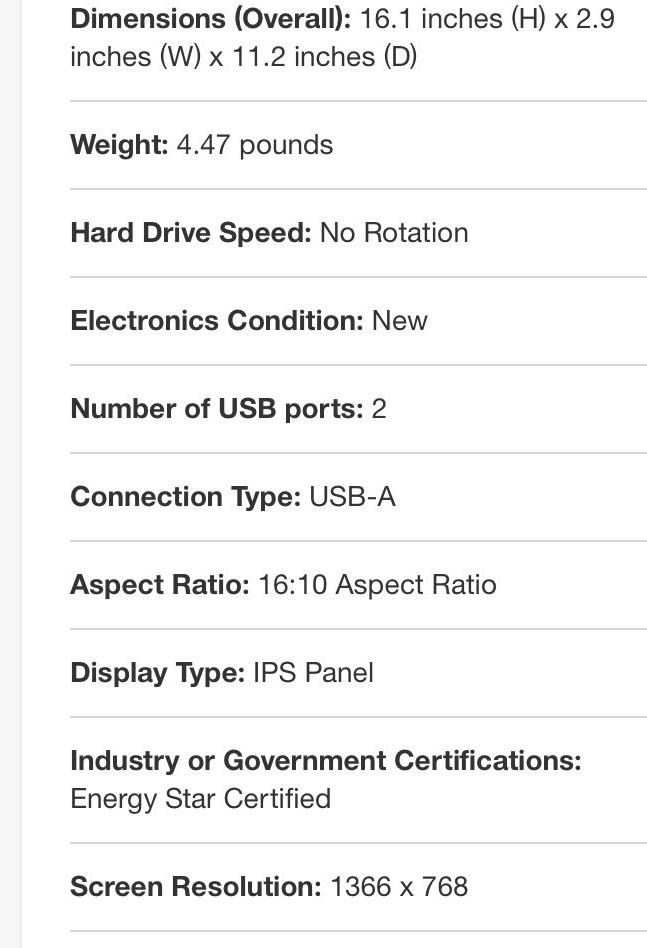647x948 pixels.
Task: Select the Connection Type label
Action: tap(186, 497)
